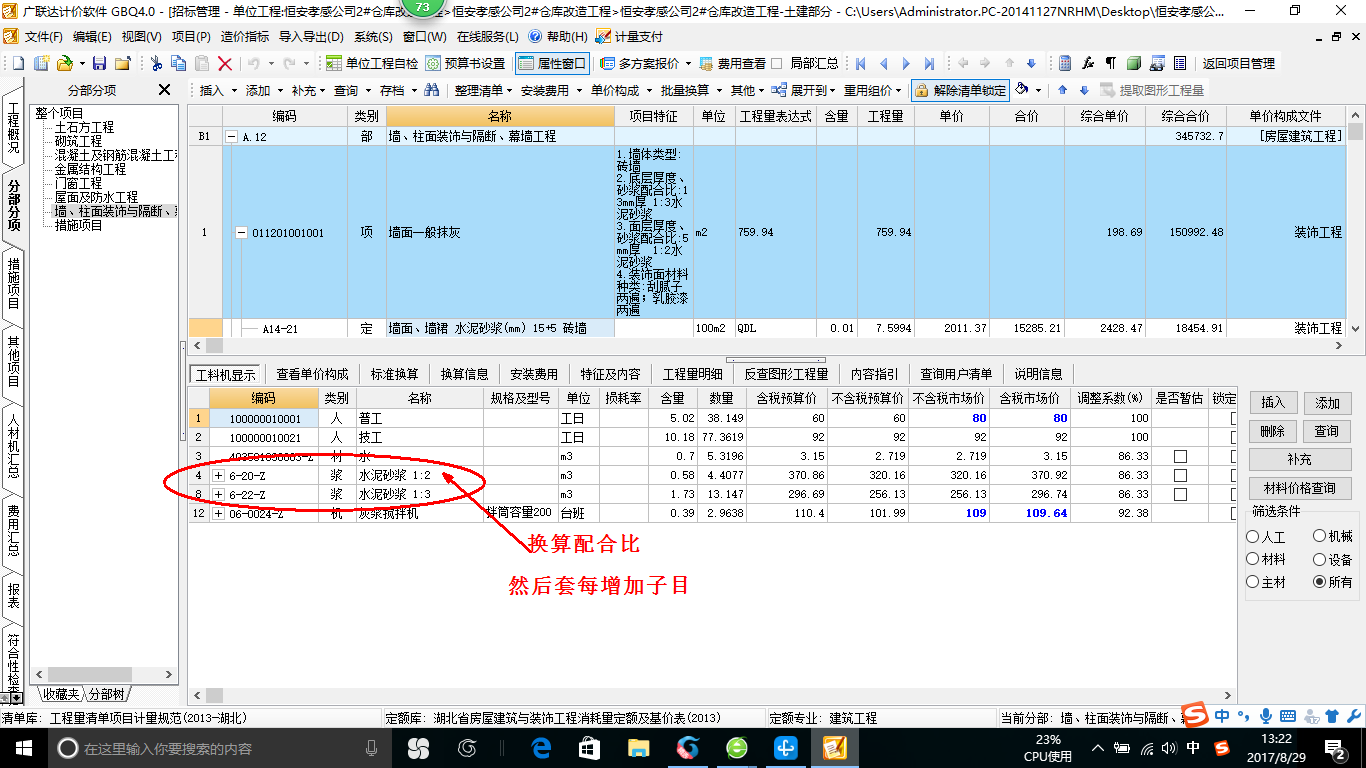The width and height of the screenshot is (1366, 768).
Task: Expand the 06-0024-Z machine row
Action: point(219,513)
